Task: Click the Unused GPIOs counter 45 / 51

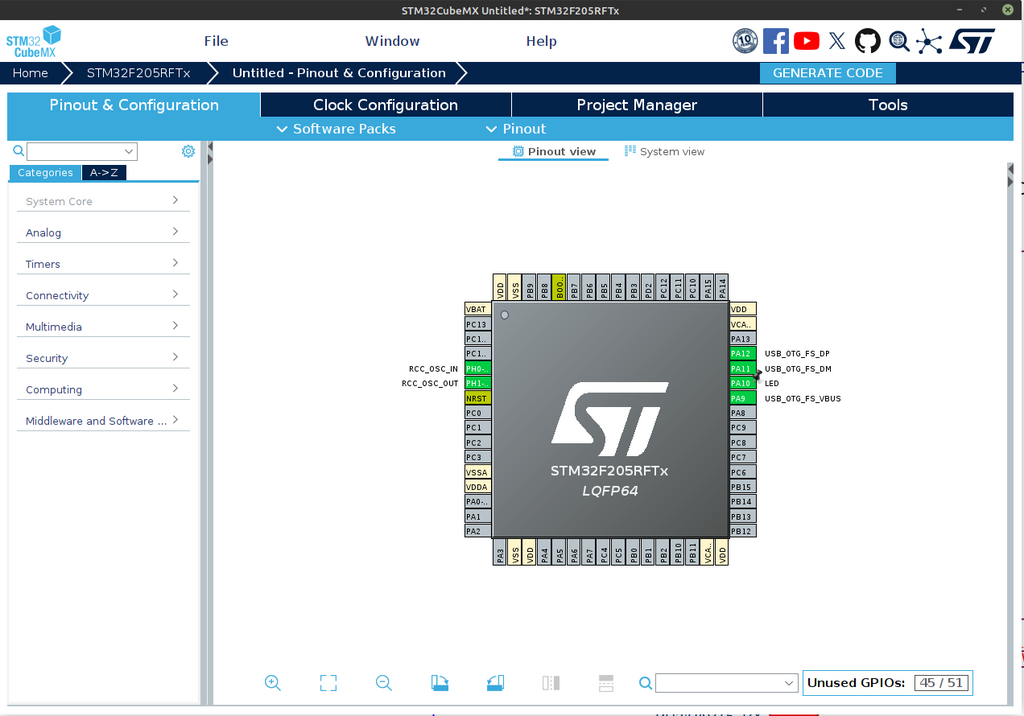Action: coord(941,683)
